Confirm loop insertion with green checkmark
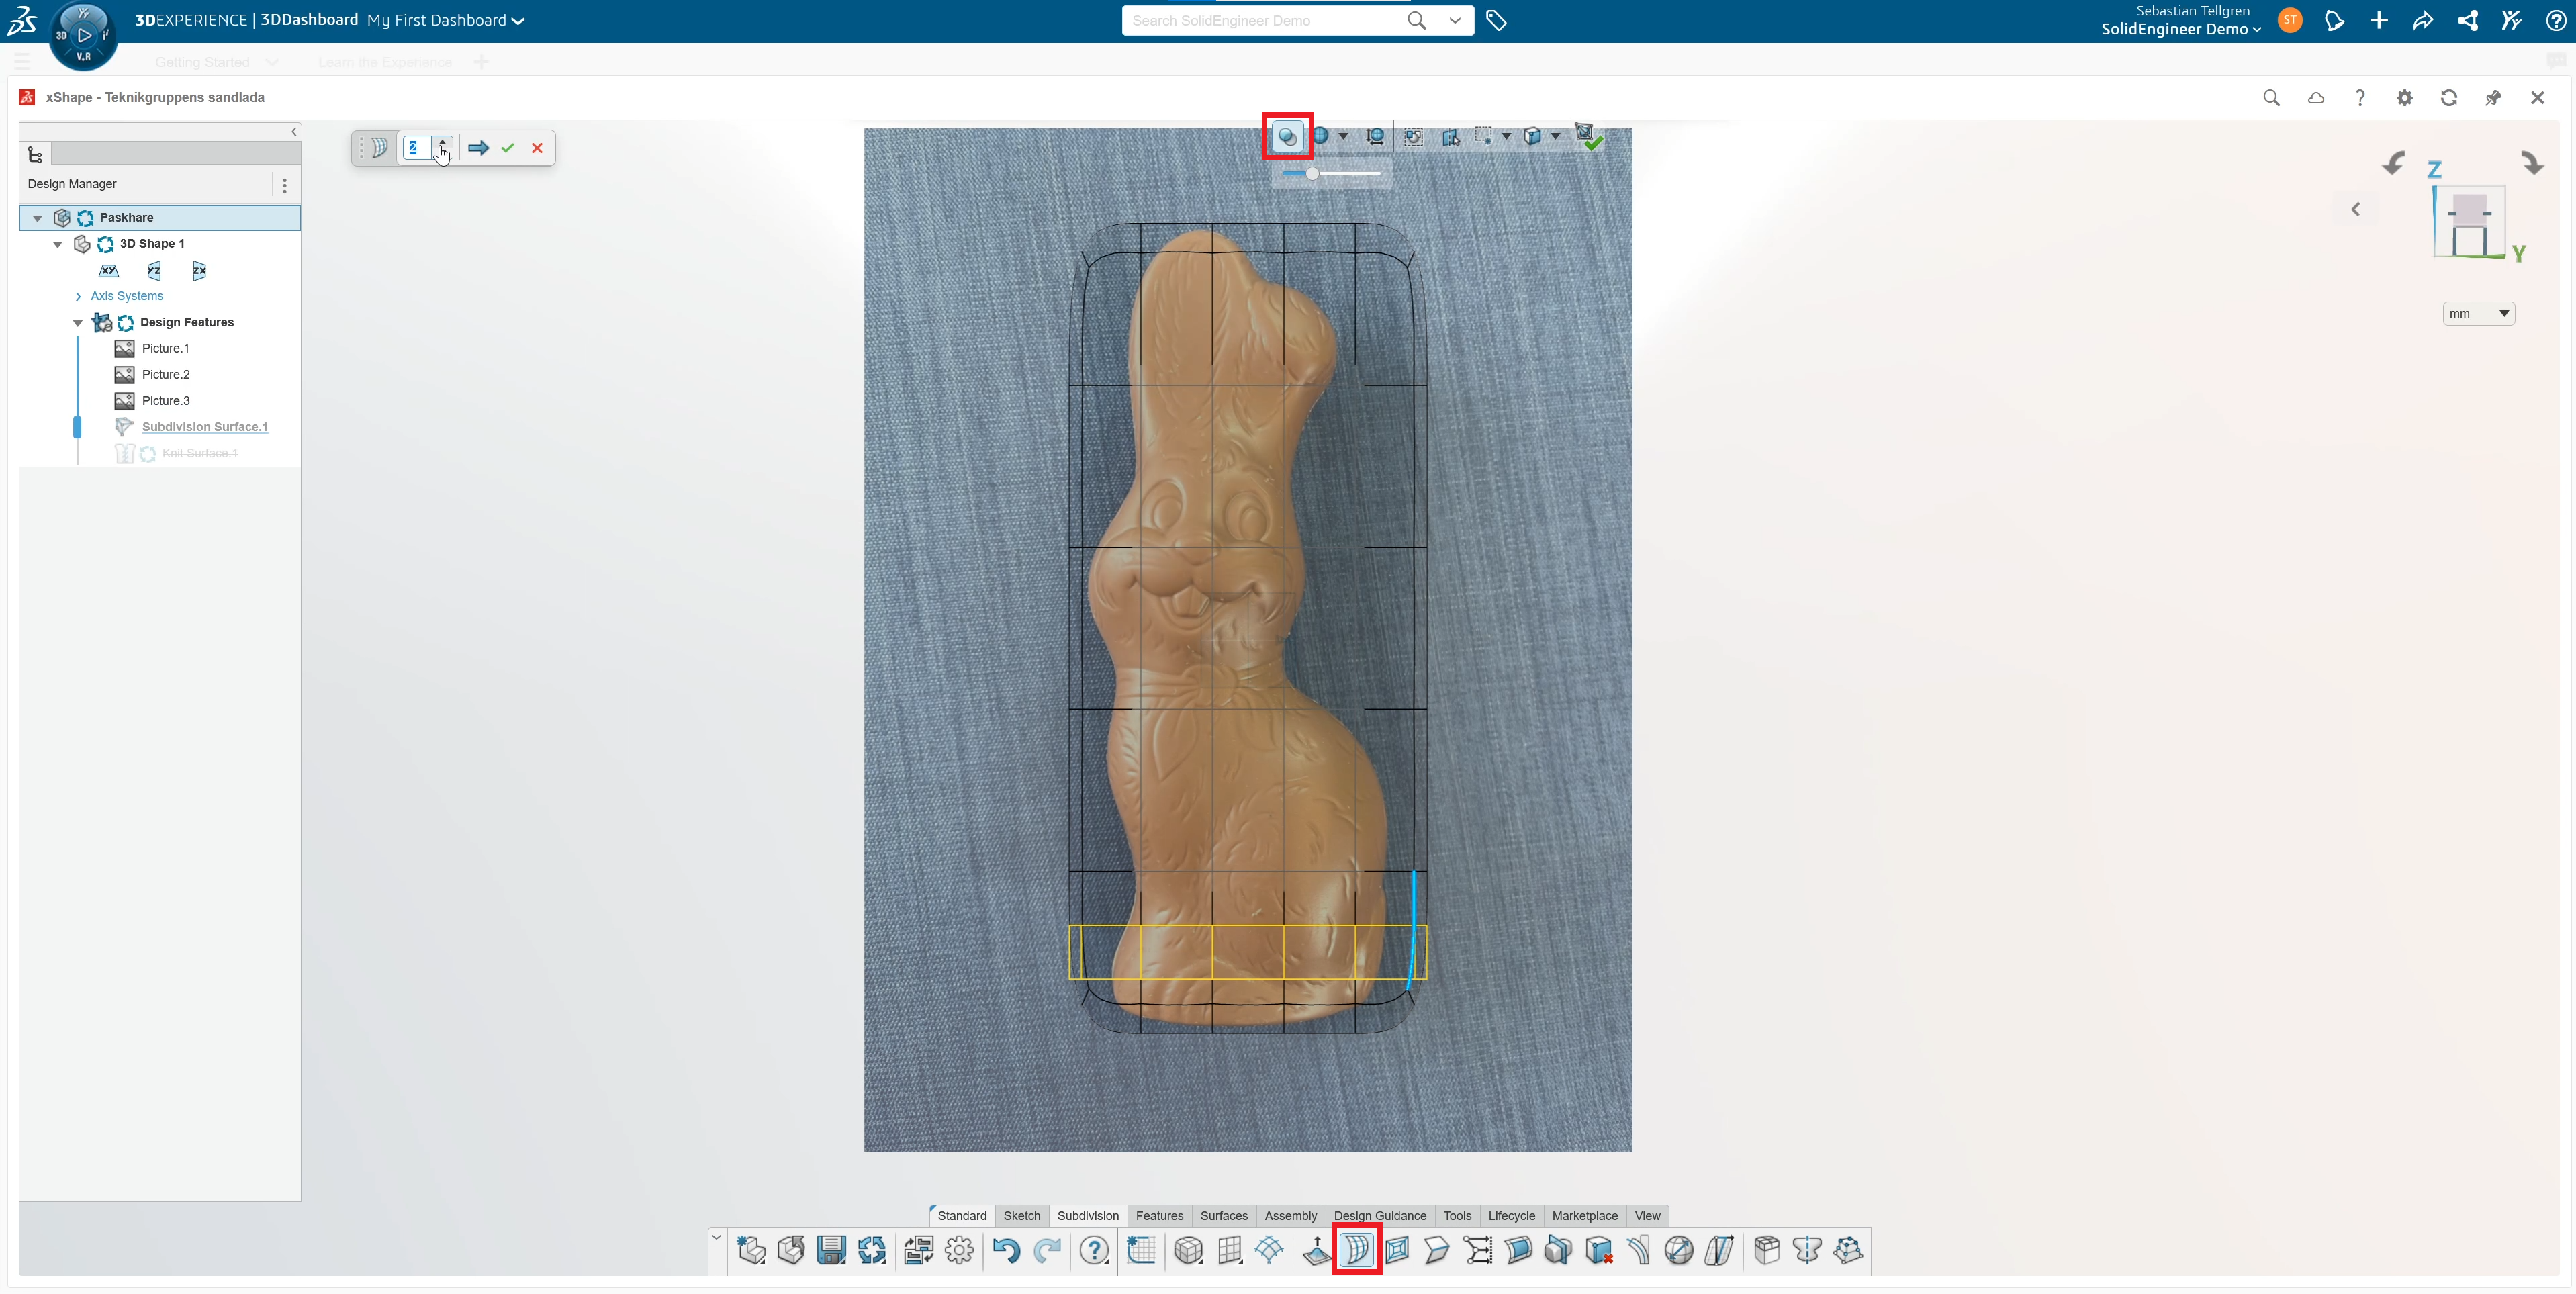Viewport: 2576px width, 1294px height. (508, 148)
